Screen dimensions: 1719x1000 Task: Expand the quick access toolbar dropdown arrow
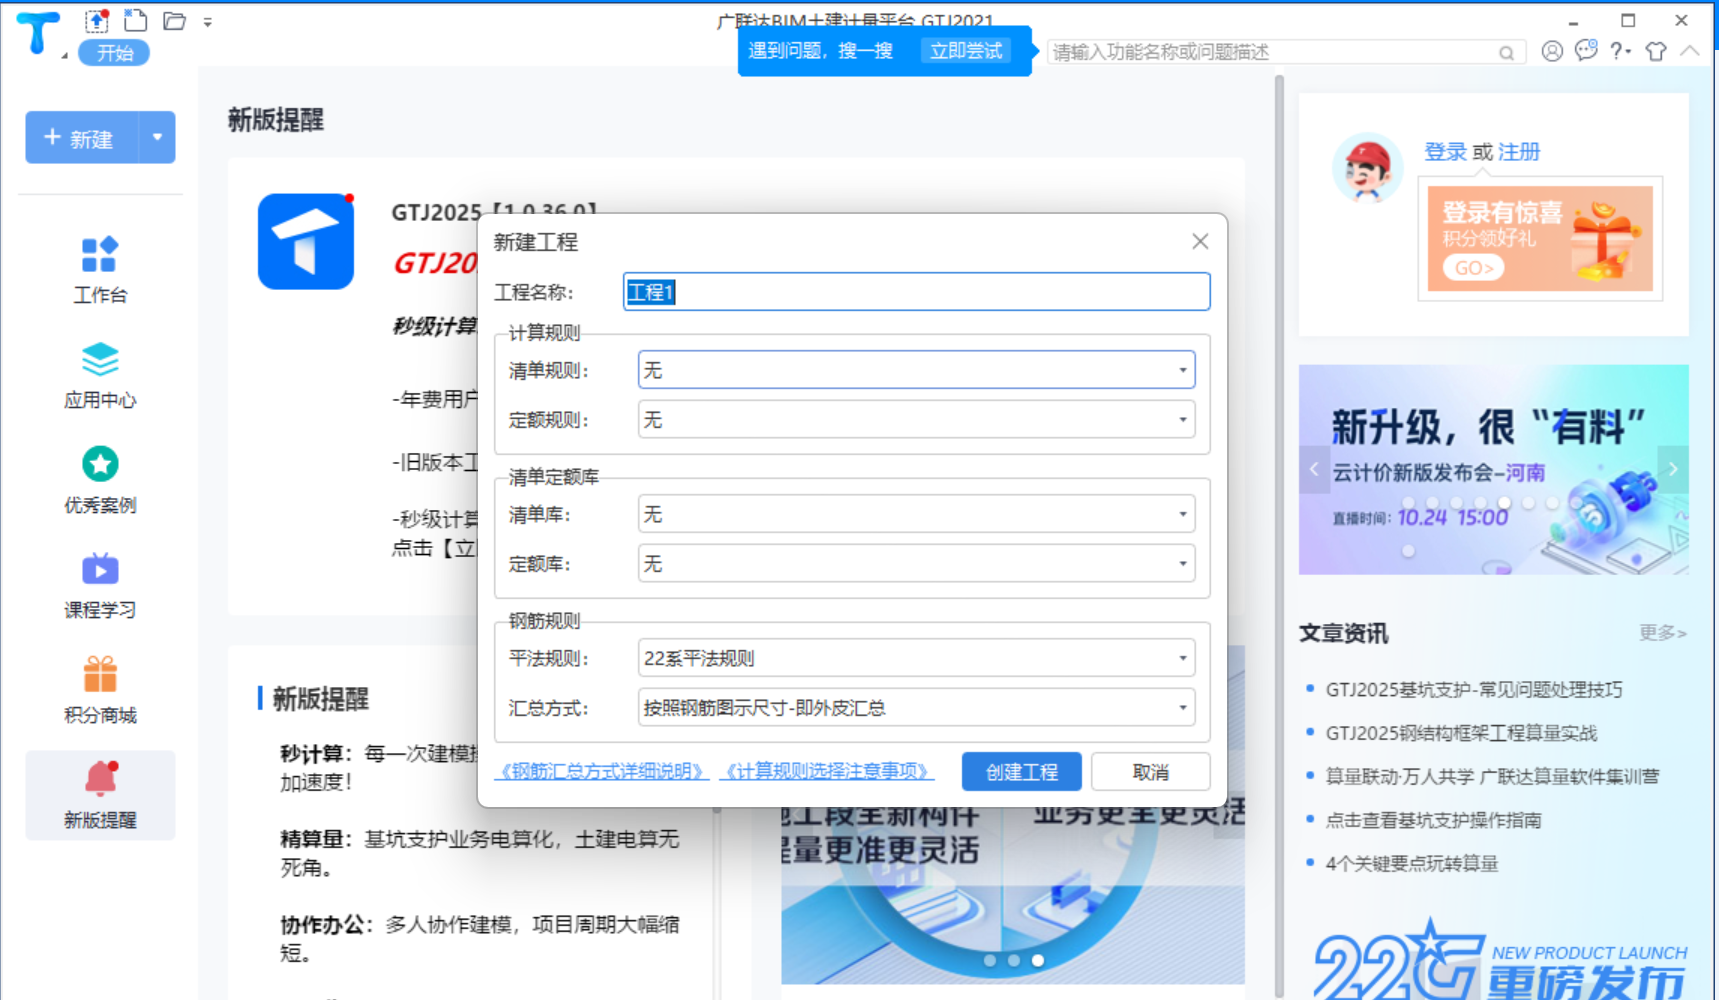click(207, 21)
